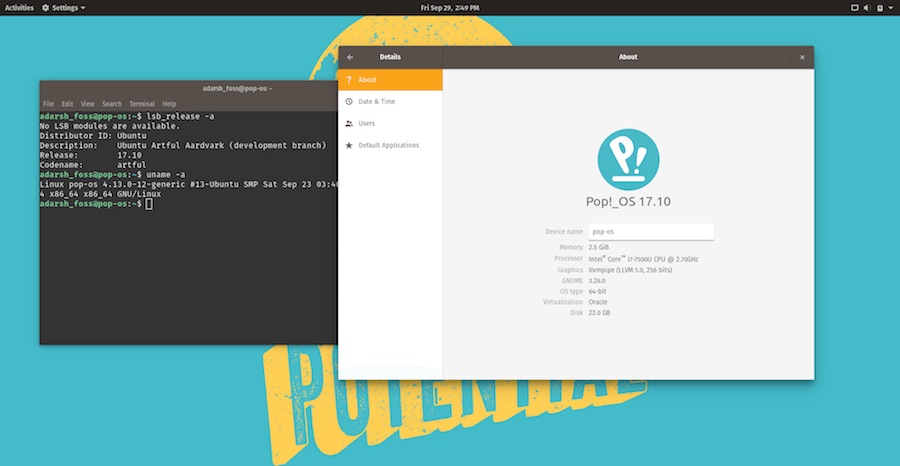The image size is (900, 466).
Task: Open the clock calendar in top bar
Action: point(449,8)
